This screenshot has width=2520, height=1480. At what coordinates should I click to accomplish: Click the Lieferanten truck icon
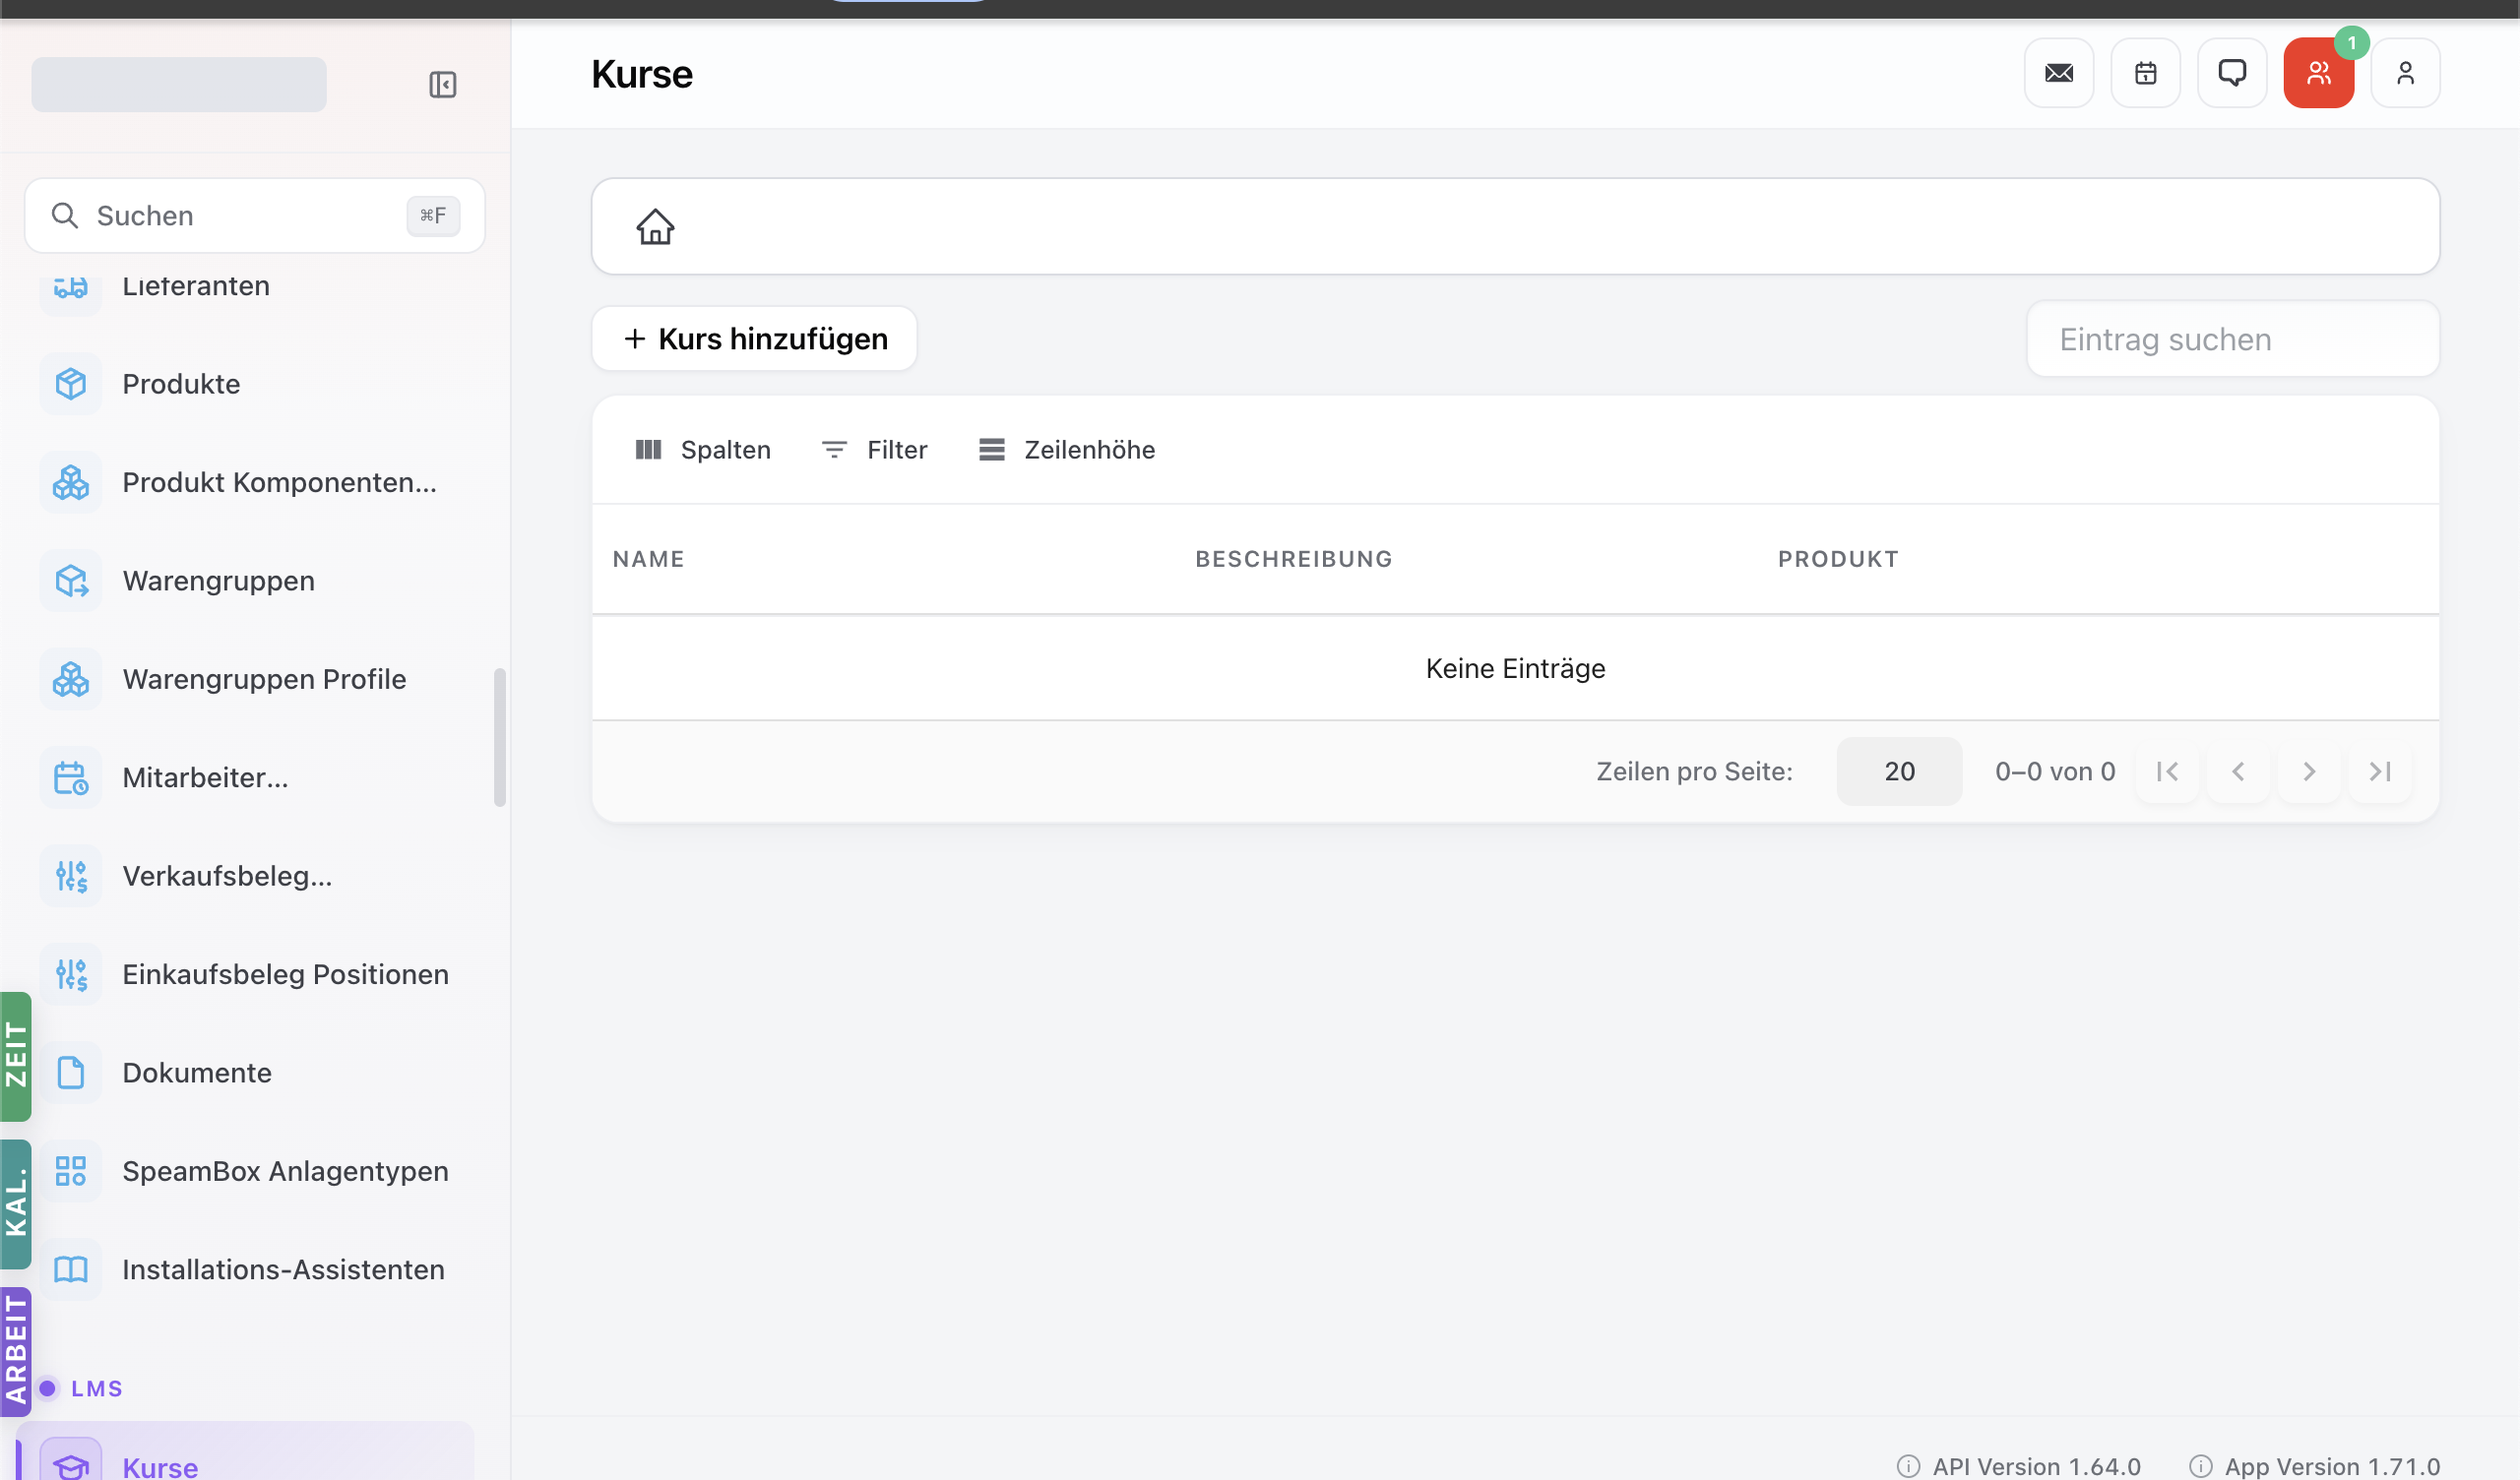pyautogui.click(x=71, y=289)
